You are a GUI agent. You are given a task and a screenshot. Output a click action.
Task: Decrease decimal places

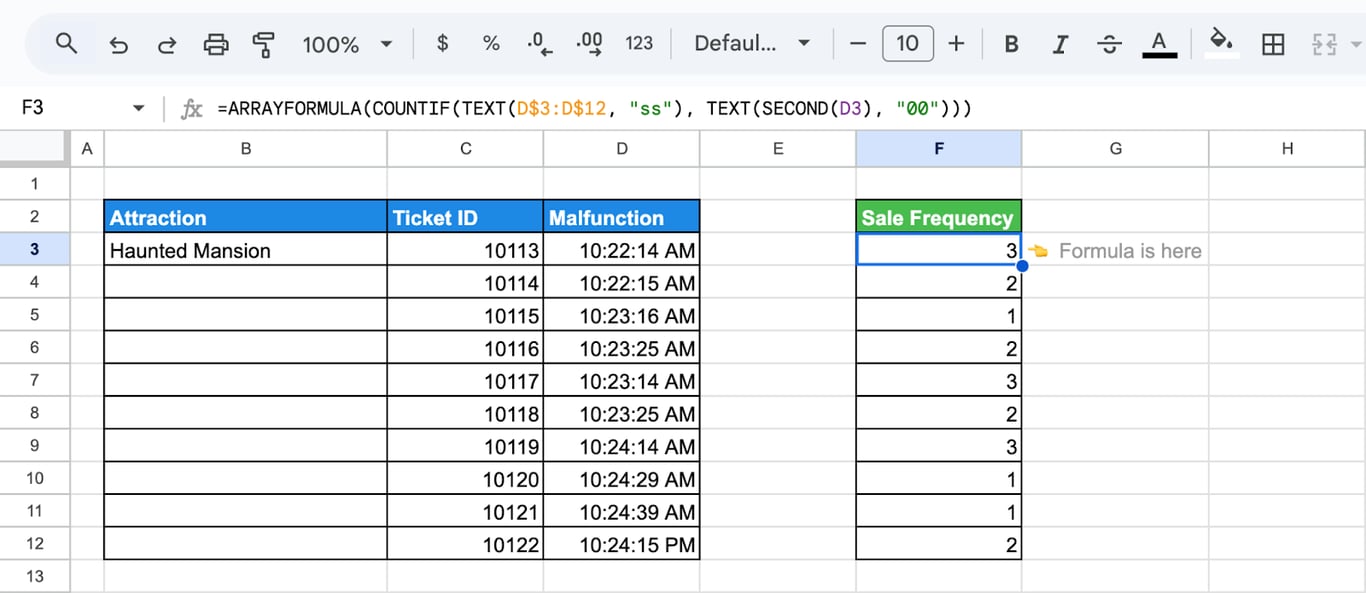pyautogui.click(x=540, y=43)
